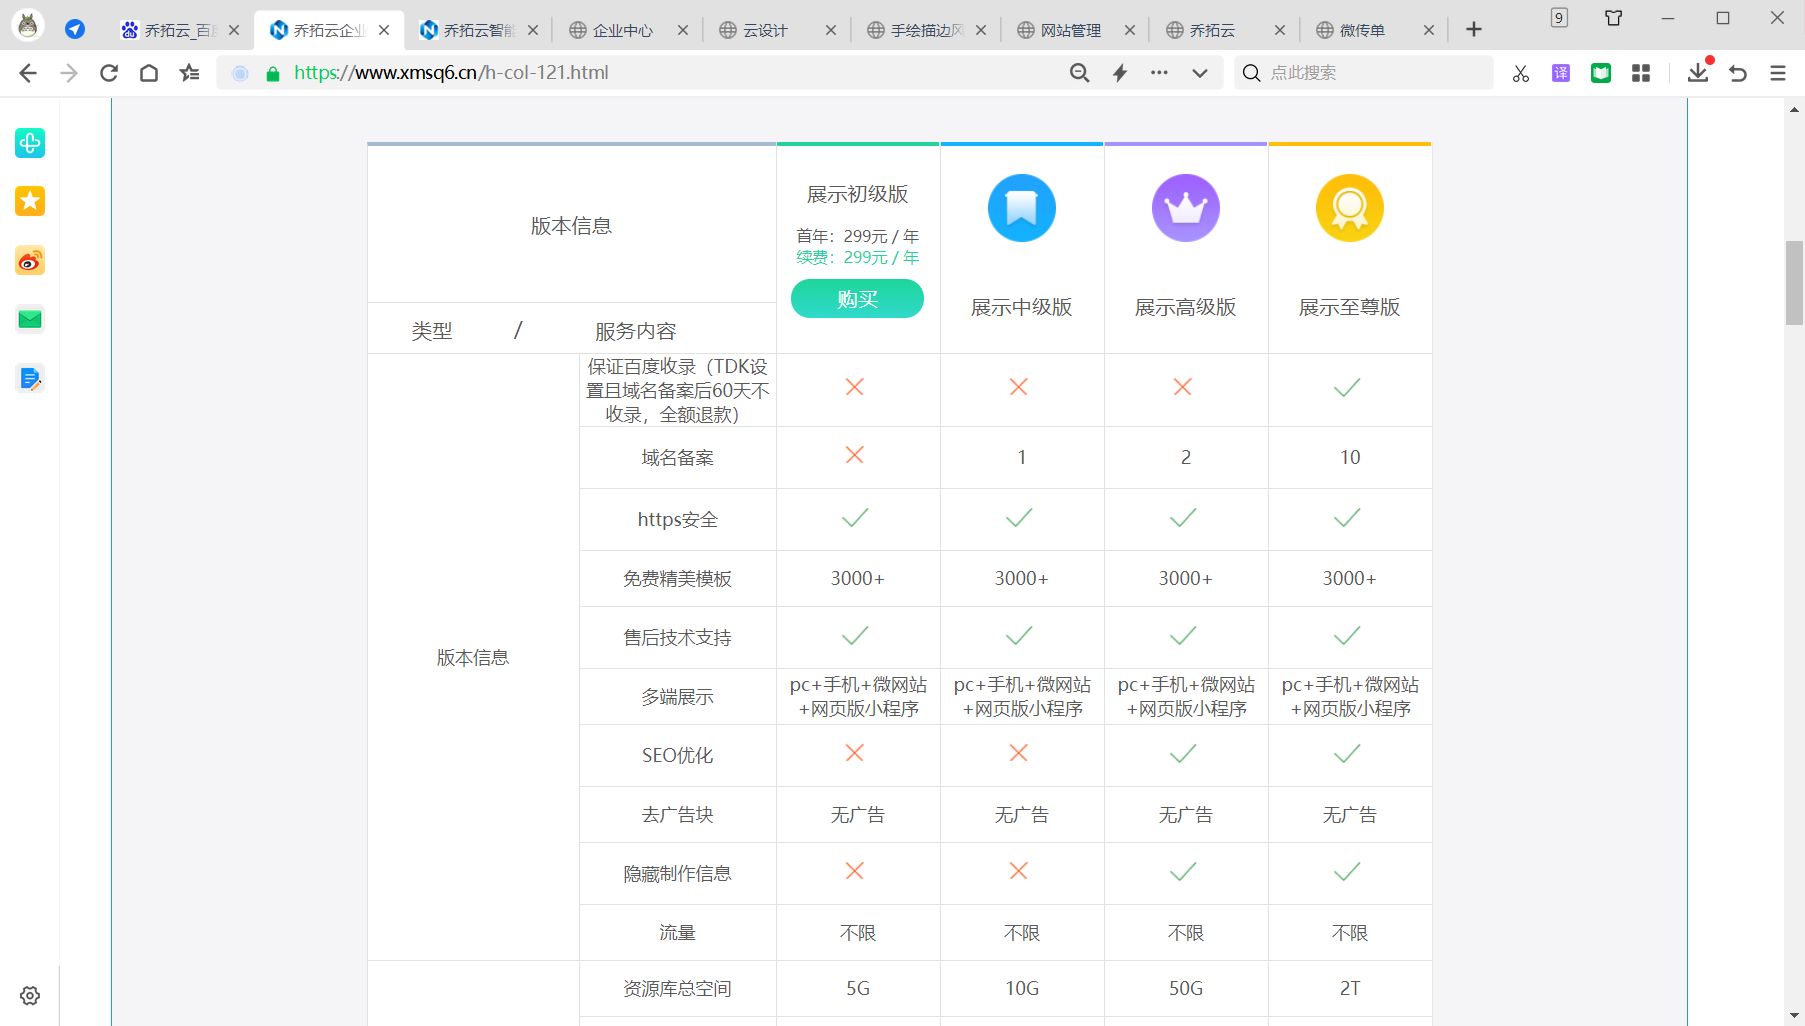Click the green 购买 button
The image size is (1805, 1026).
pos(857,299)
